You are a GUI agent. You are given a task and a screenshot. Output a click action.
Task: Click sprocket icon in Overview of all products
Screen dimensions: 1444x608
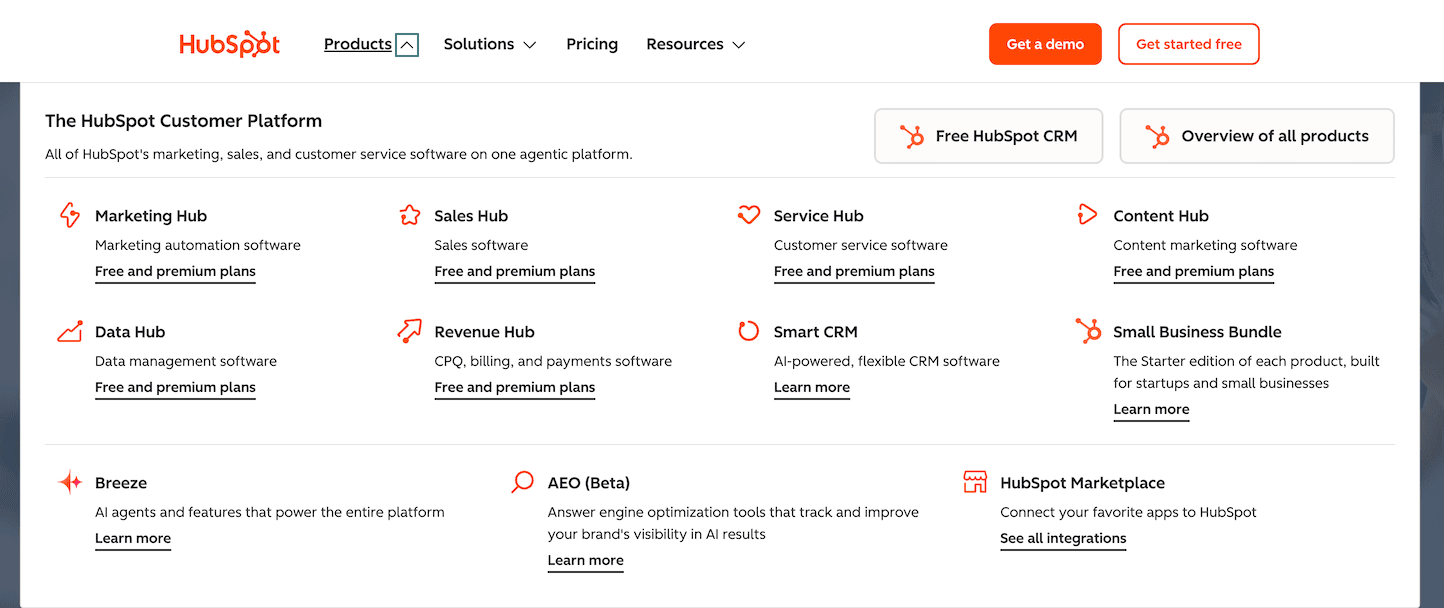point(1157,136)
